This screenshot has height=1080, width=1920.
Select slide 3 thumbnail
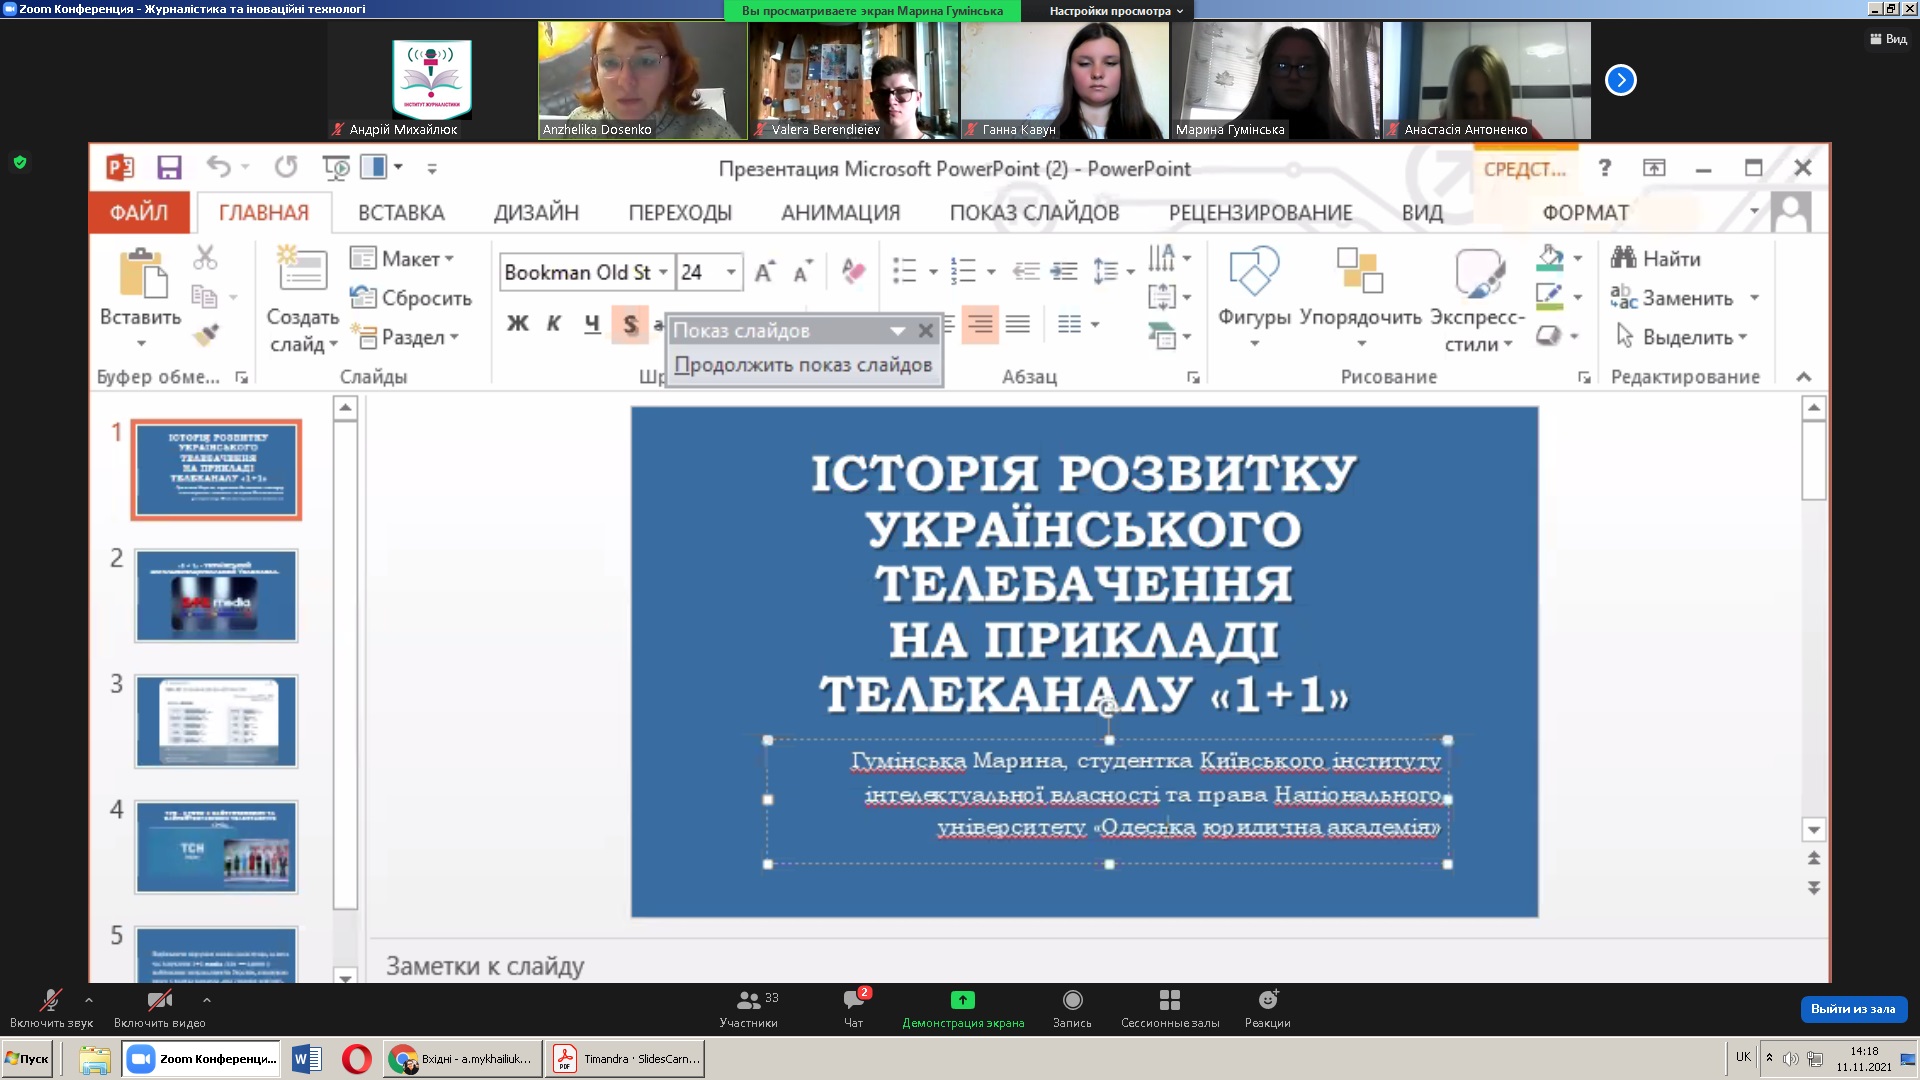click(x=216, y=721)
